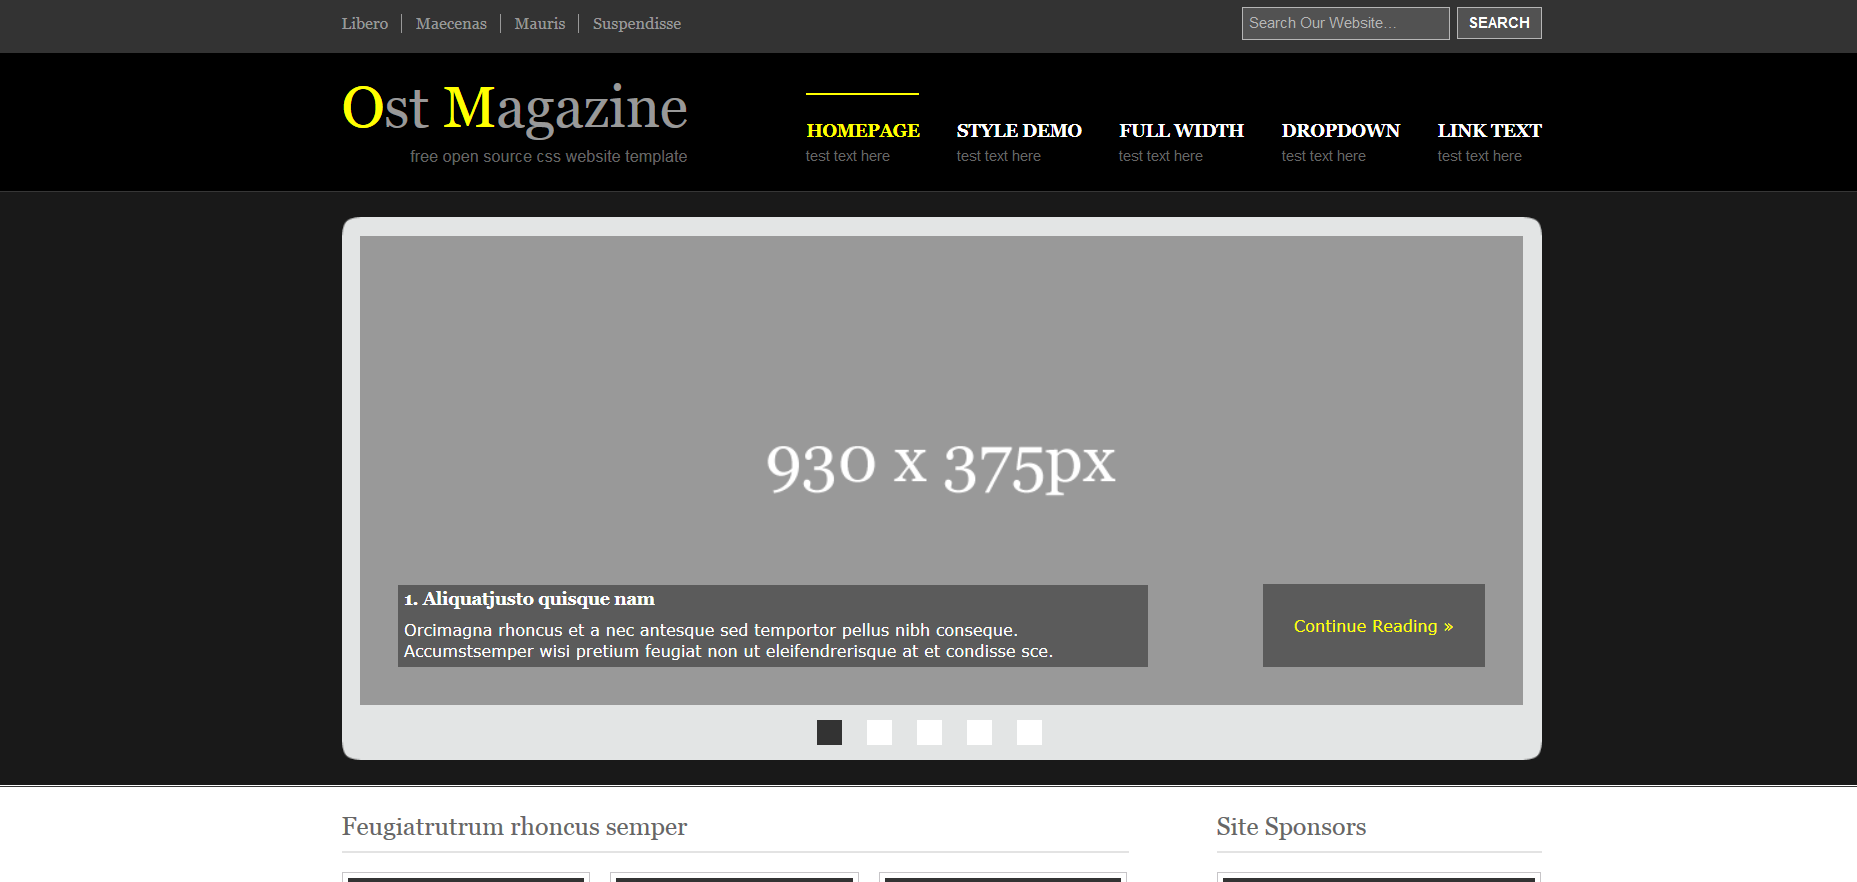Click the Libero top bar link

pos(364,24)
